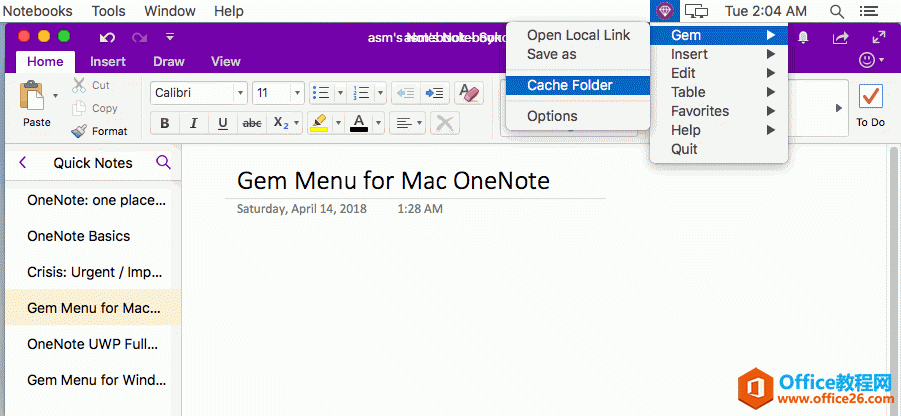
Task: Open Notification Center list icon
Action: [x=868, y=11]
